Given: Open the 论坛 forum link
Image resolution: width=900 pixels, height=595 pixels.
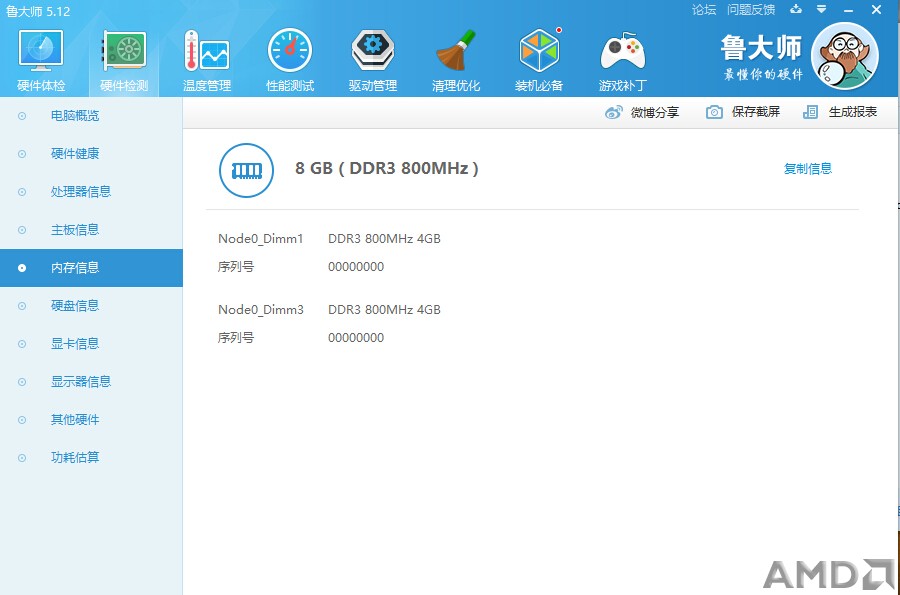Looking at the screenshot, I should coord(704,10).
